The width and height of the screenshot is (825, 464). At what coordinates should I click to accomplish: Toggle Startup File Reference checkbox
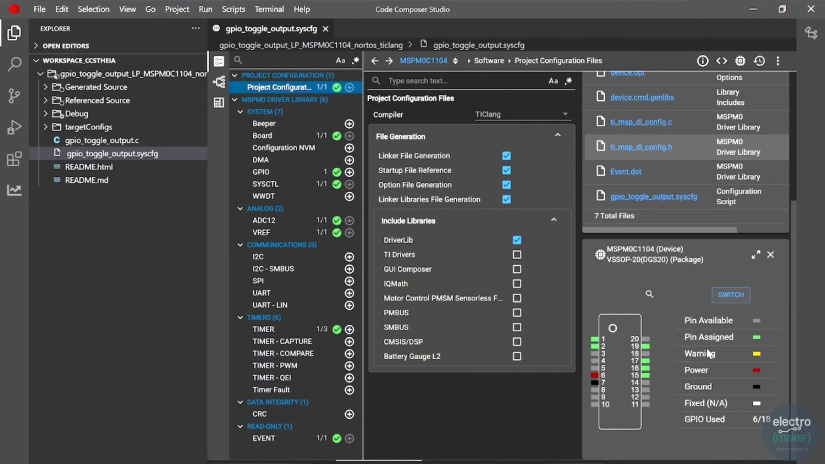[506, 170]
